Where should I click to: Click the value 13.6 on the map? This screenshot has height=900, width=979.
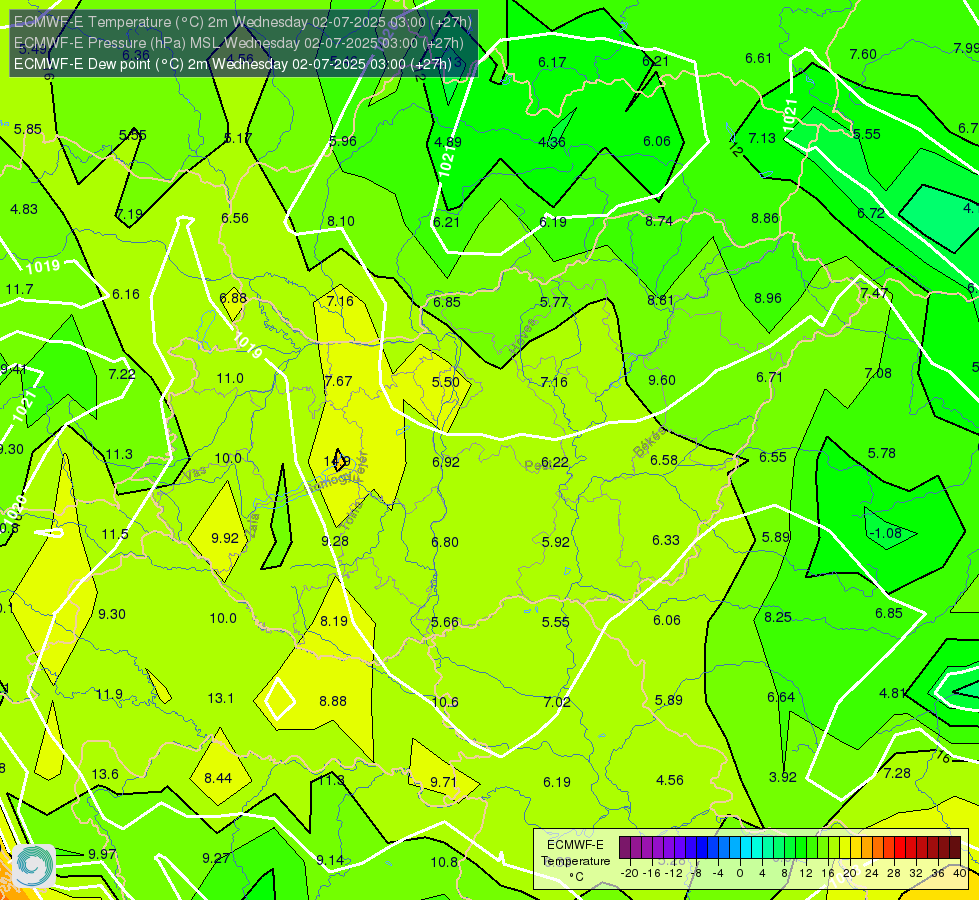pos(105,774)
